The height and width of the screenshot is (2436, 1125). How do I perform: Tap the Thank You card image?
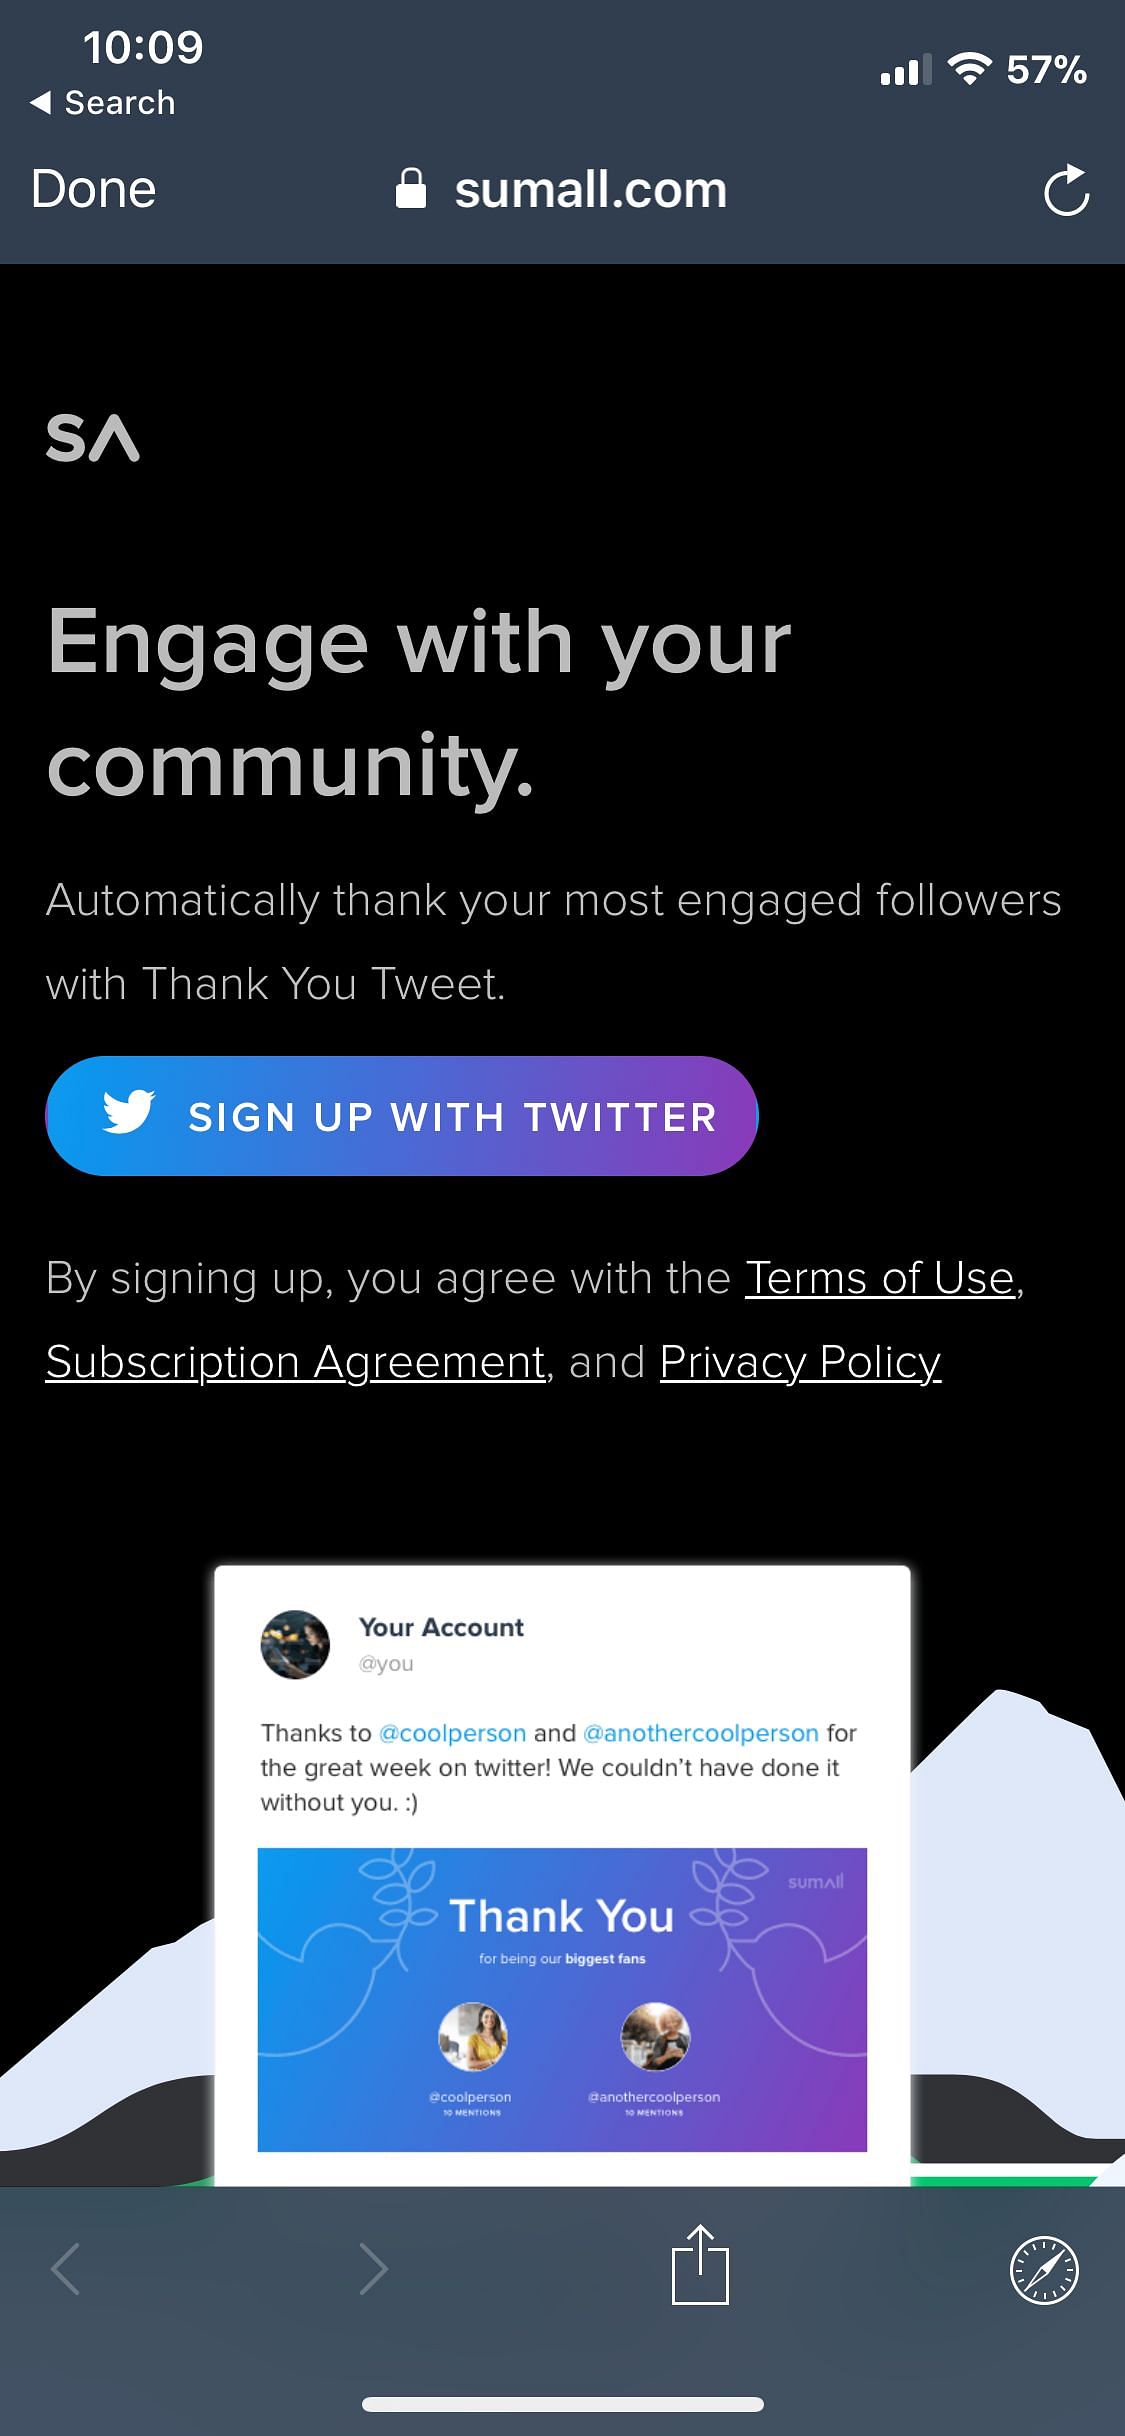click(562, 2000)
